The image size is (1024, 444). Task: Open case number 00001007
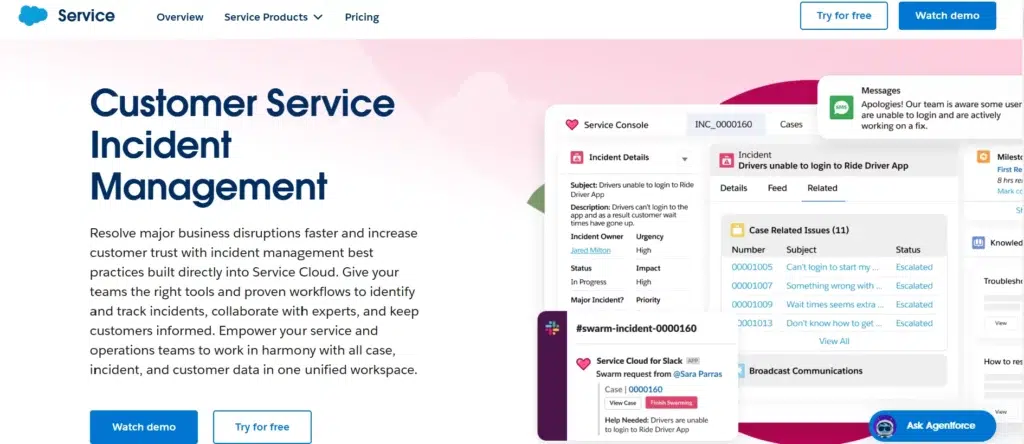[x=752, y=286]
